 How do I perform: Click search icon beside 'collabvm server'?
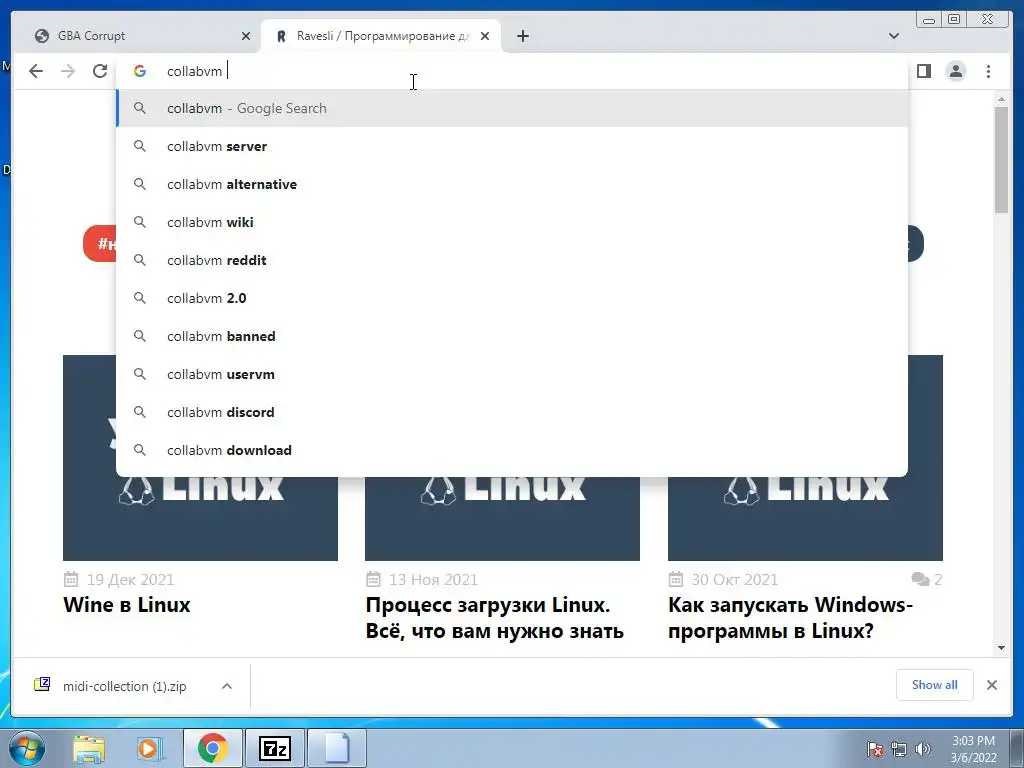pos(140,146)
